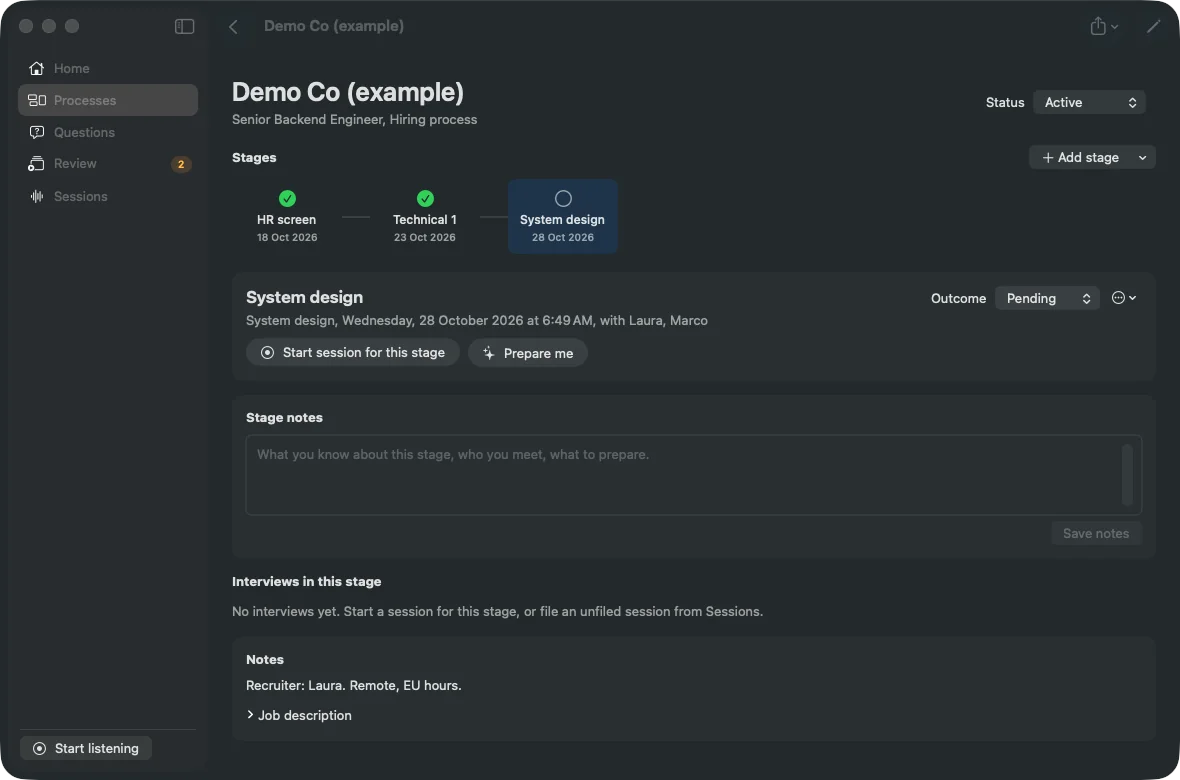Screen dimensions: 1180x780
Task: Open Home in the sidebar
Action: [x=108, y=69]
